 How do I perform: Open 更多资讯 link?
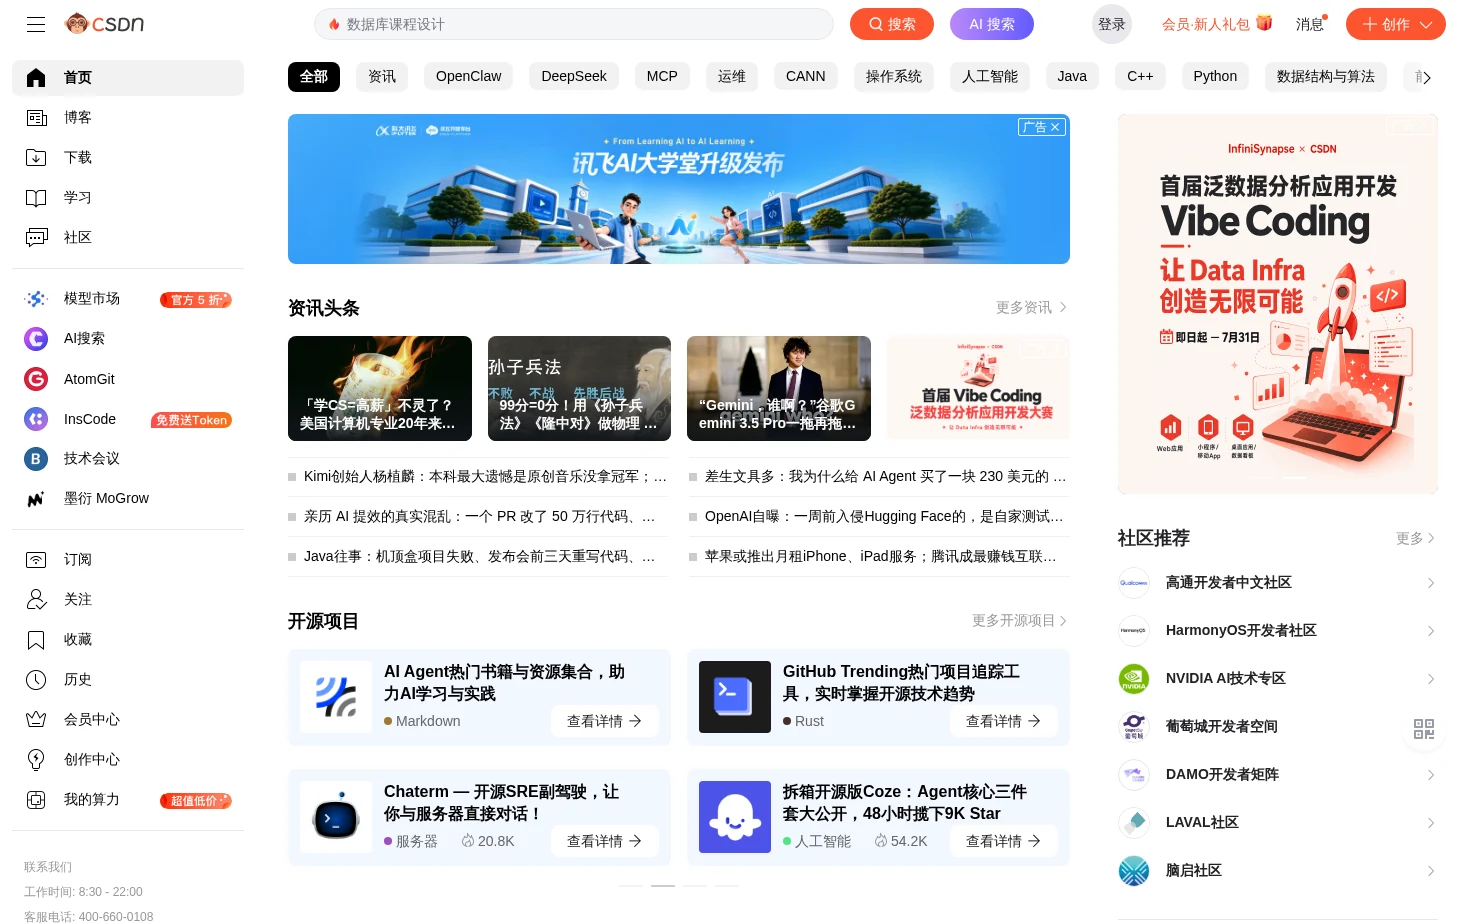coord(1031,308)
